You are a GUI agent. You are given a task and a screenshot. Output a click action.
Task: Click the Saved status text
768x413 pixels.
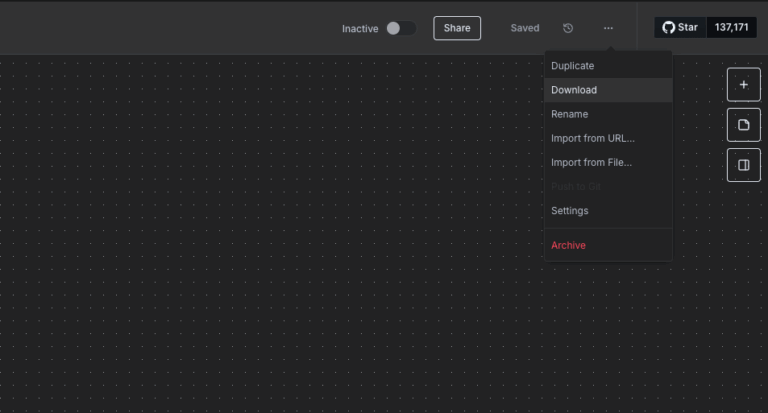tap(524, 28)
